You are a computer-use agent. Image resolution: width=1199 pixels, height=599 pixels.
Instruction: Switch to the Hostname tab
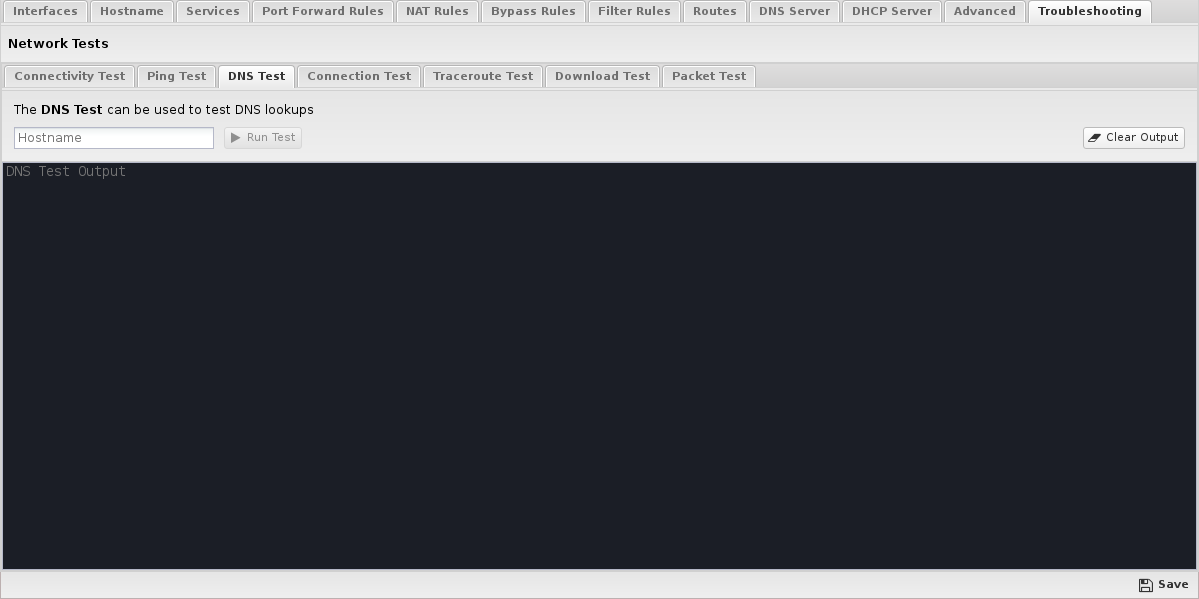[x=132, y=11]
